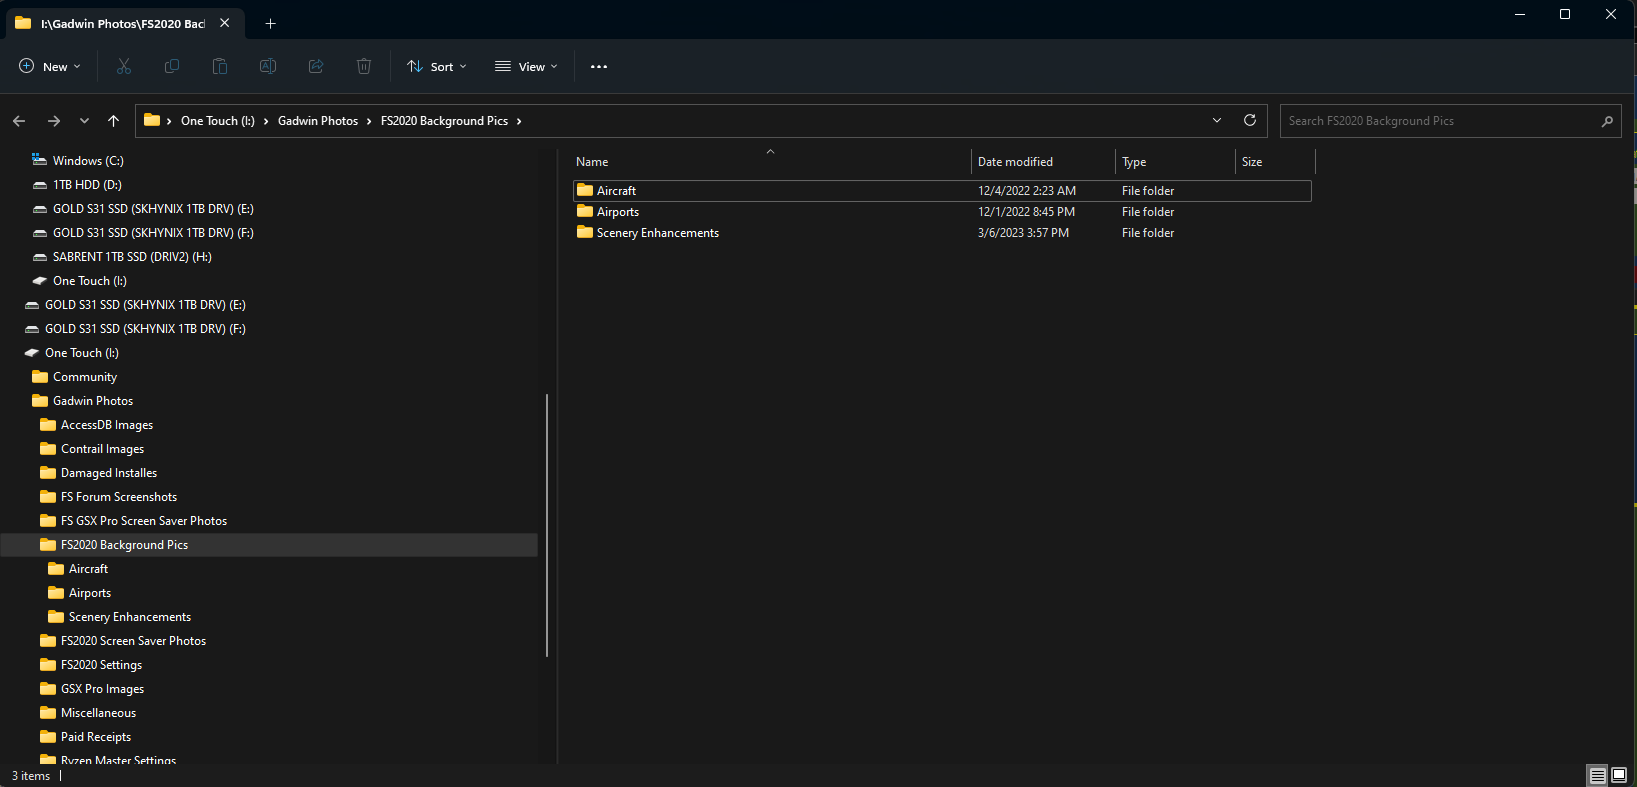This screenshot has width=1637, height=787.
Task: Go to Gadwin Photos in the breadcrumb
Action: click(318, 121)
